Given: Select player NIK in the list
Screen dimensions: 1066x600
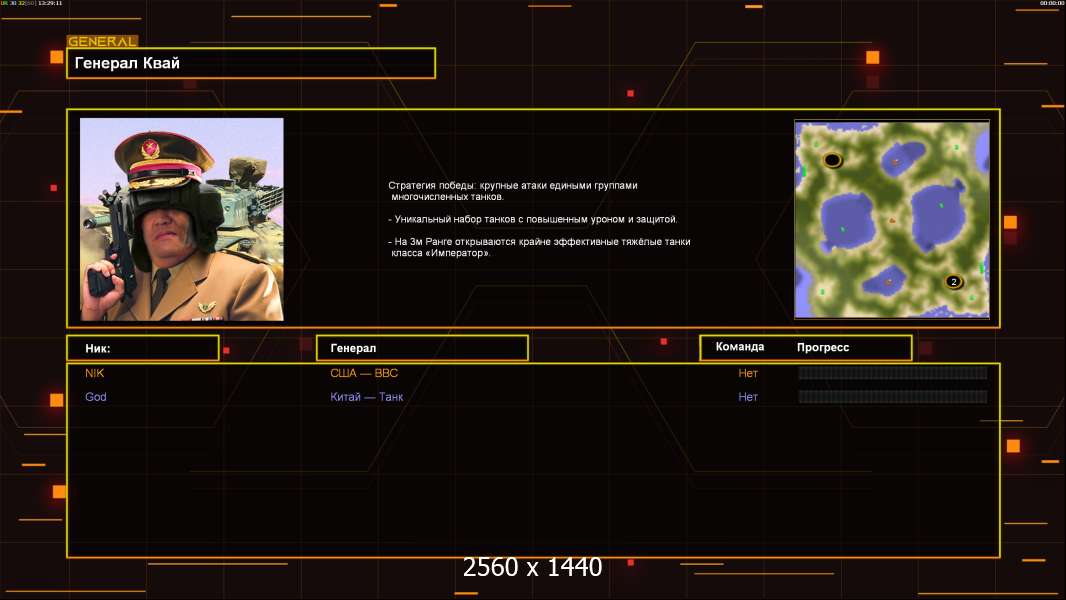Looking at the screenshot, I should [94, 373].
